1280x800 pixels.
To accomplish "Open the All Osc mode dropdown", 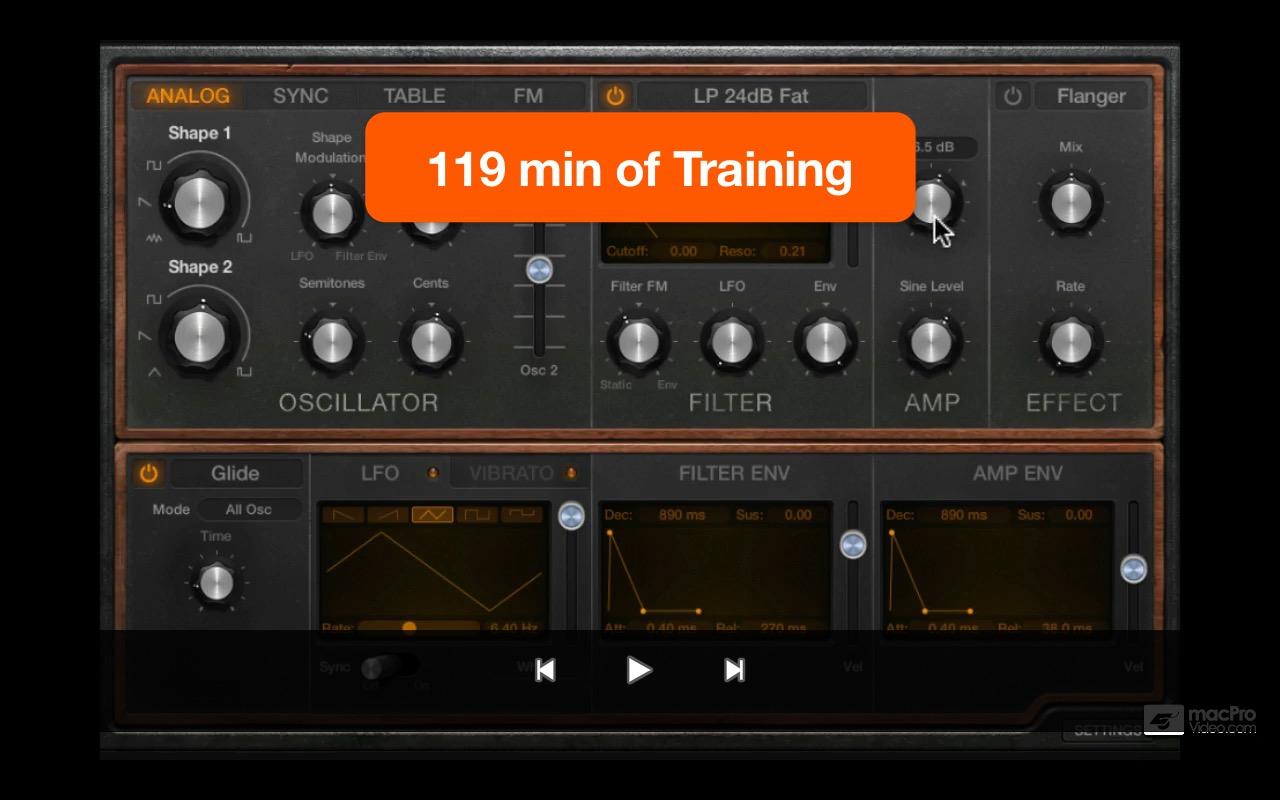I will 248,509.
